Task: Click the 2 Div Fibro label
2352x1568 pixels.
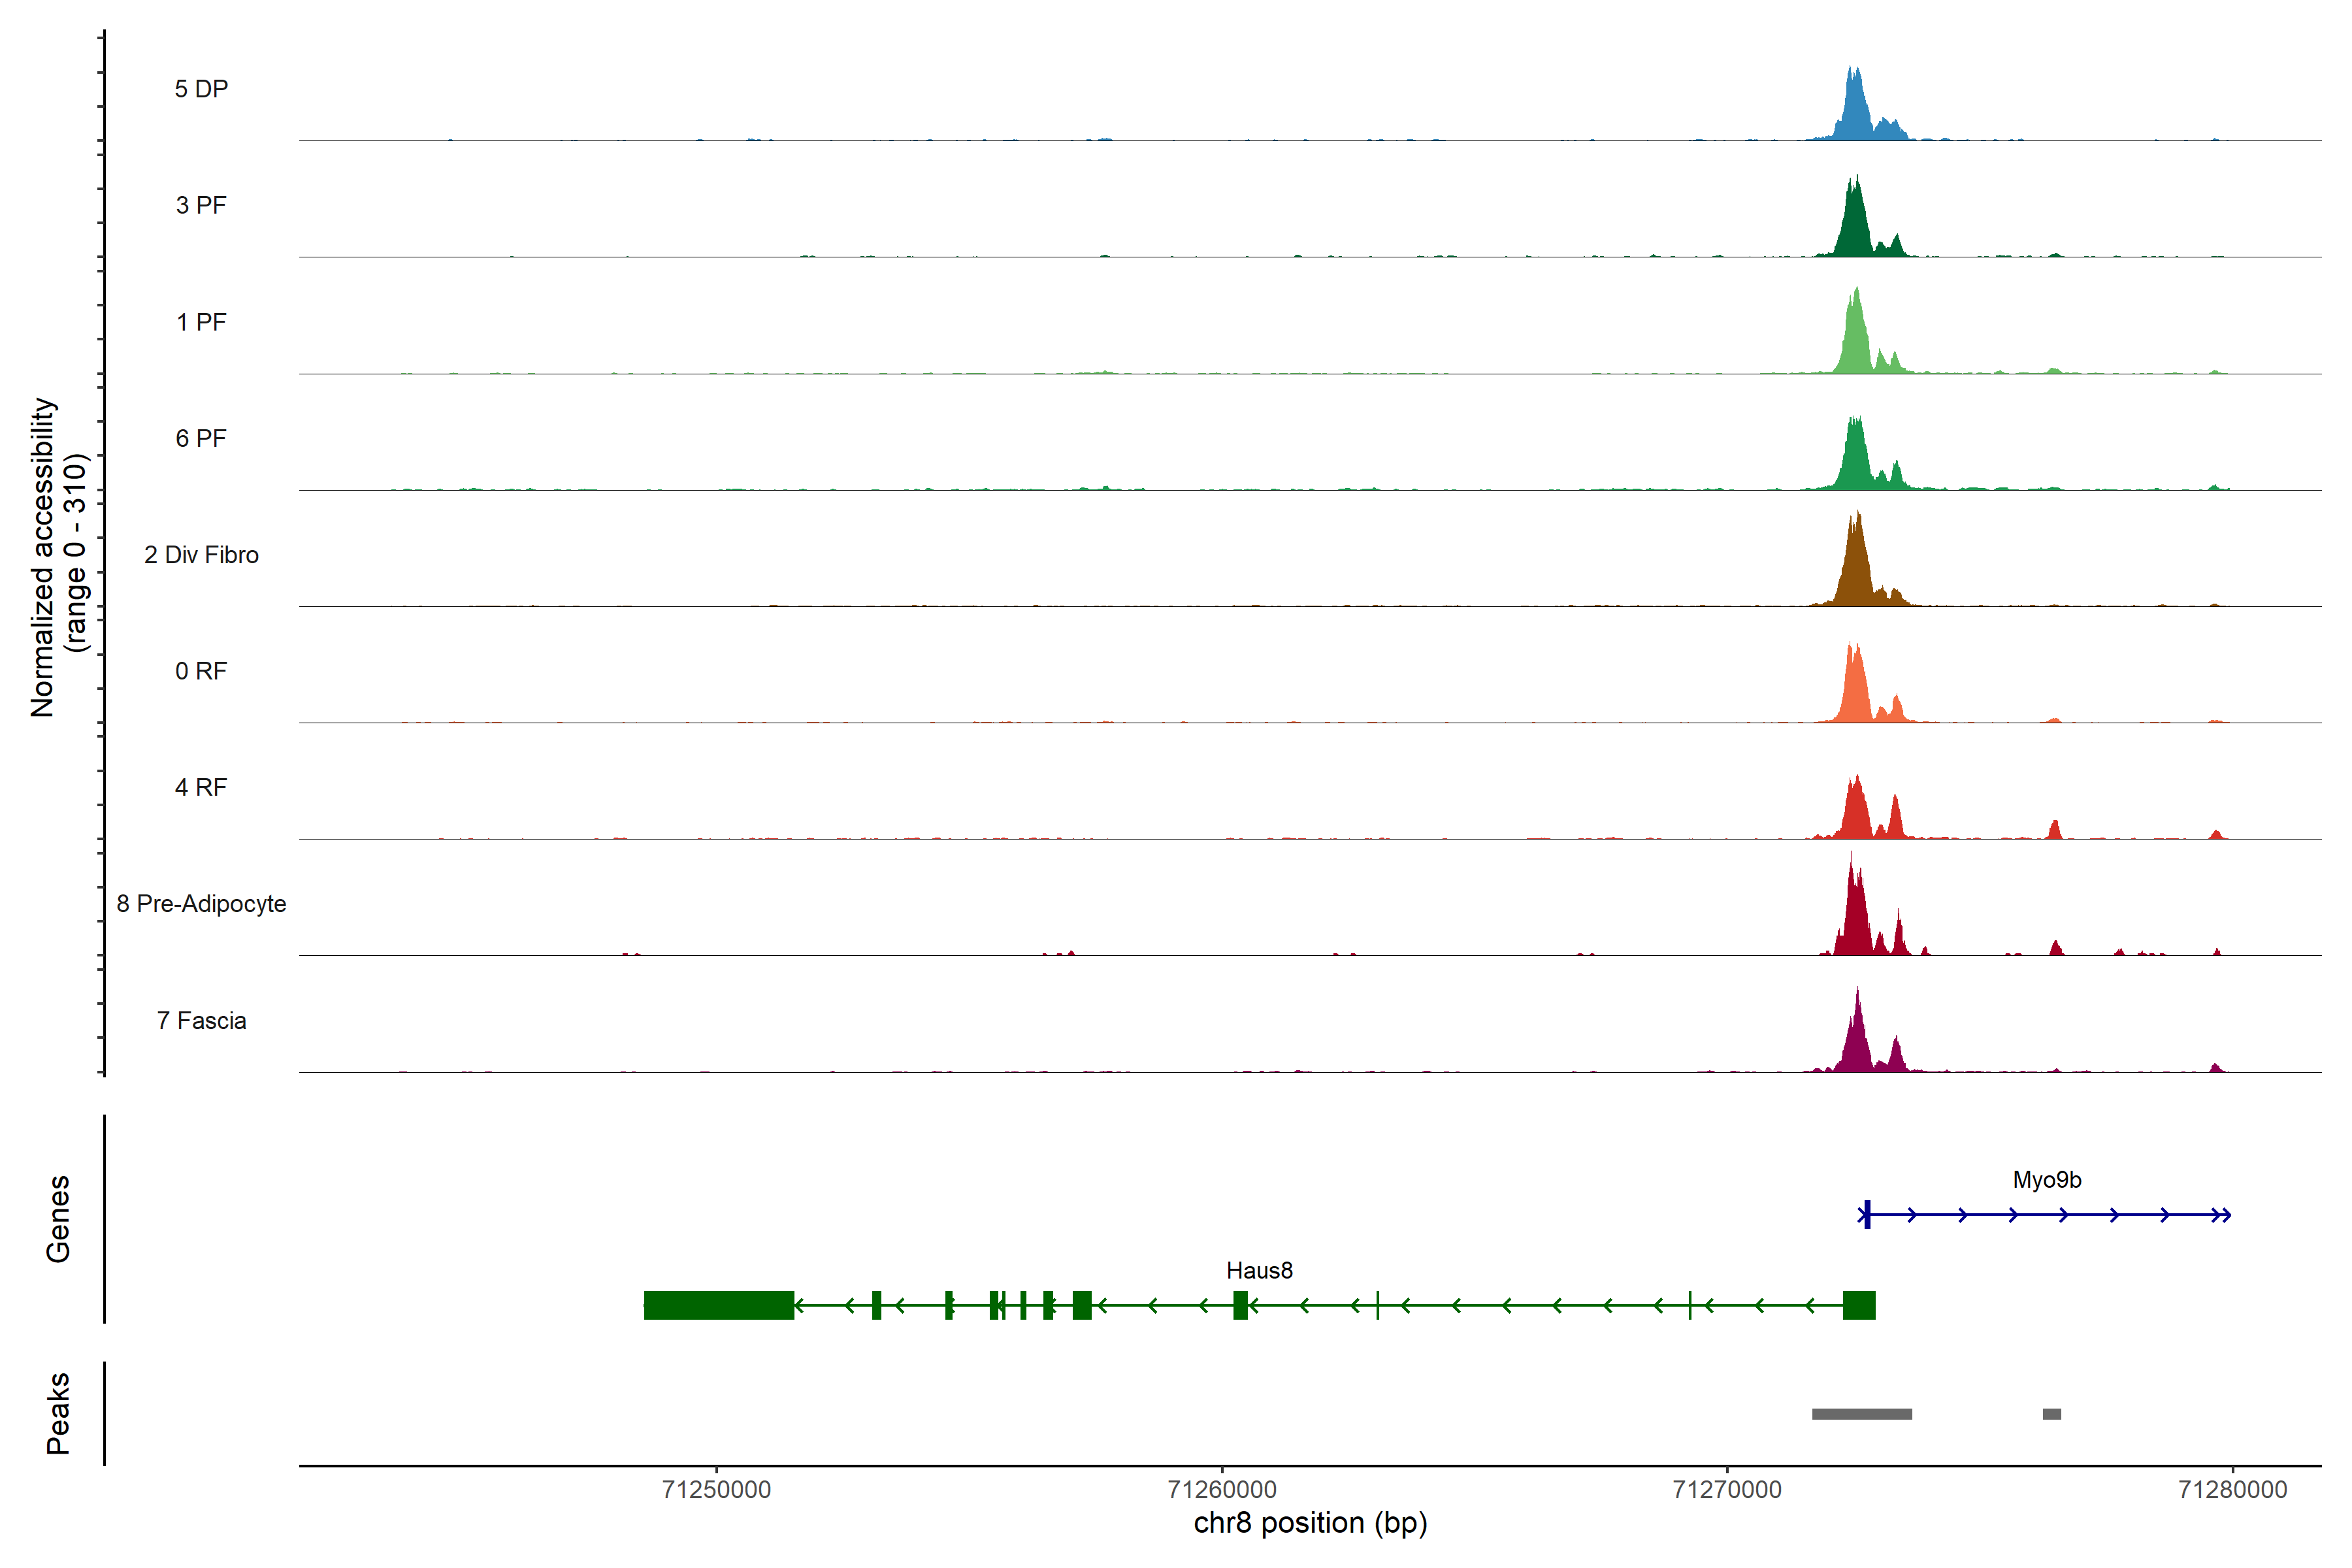Action: (201, 555)
